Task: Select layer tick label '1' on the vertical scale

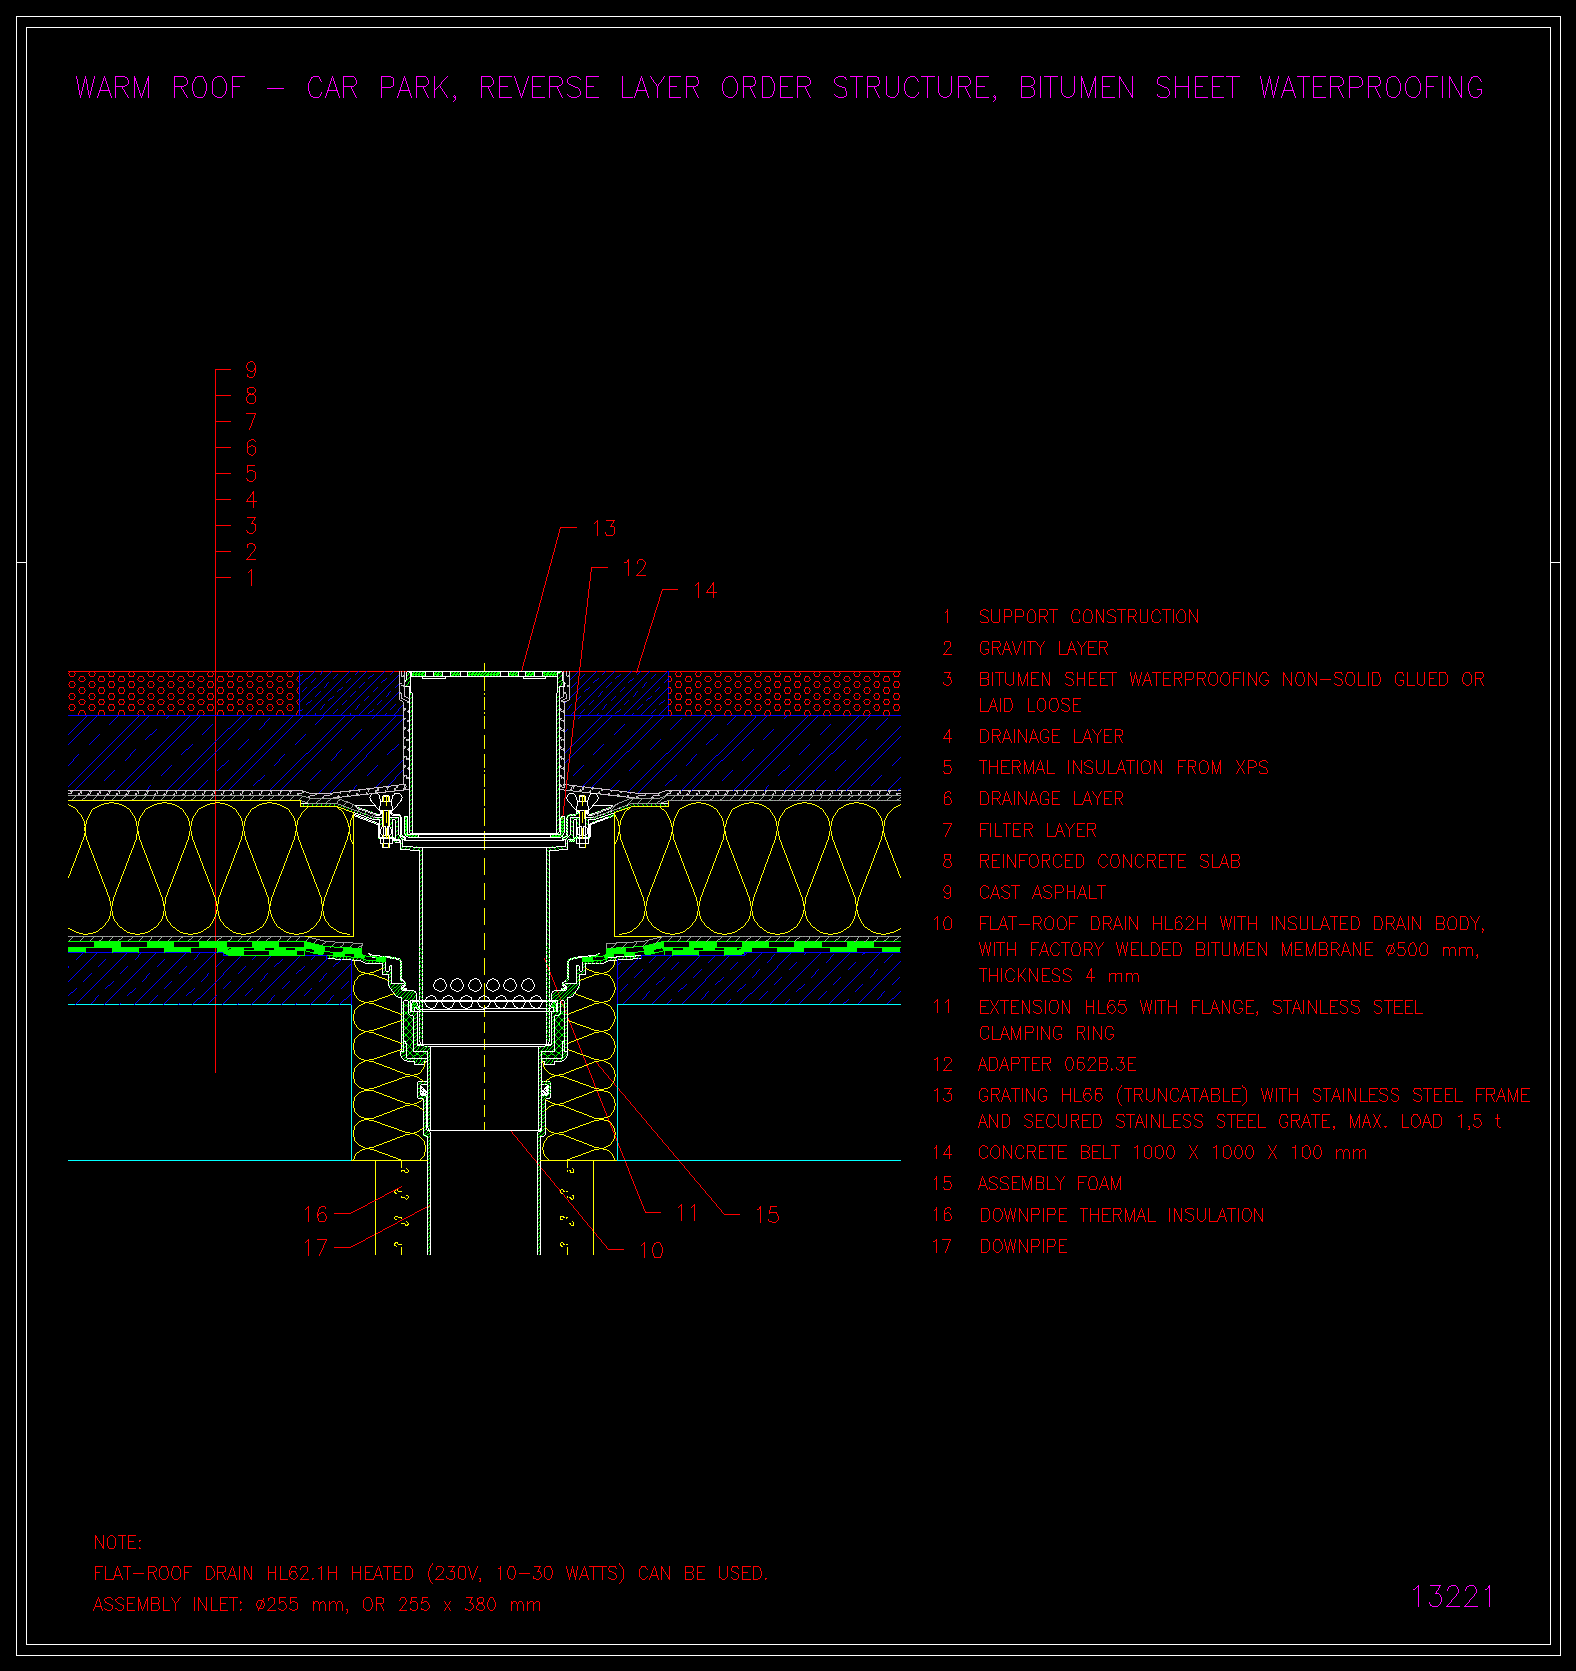Action: click(250, 578)
